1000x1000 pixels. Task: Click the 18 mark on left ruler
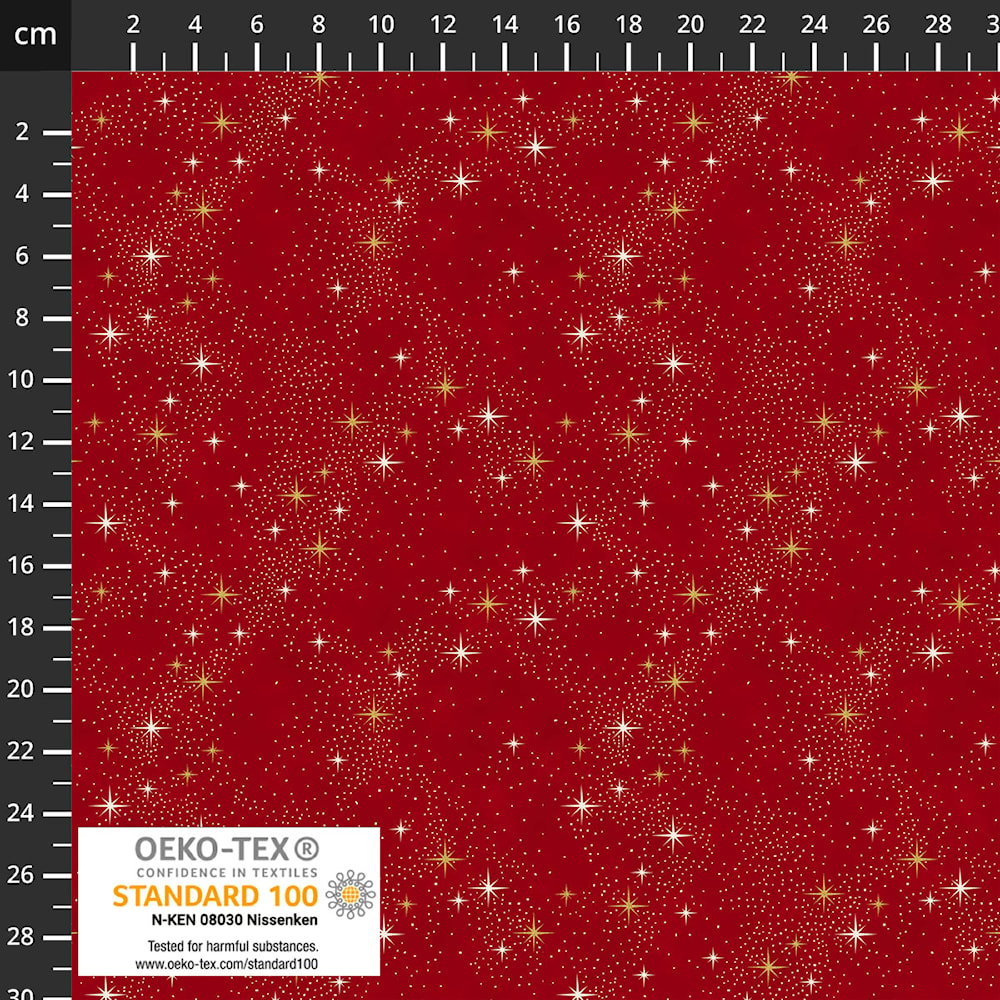(20, 627)
